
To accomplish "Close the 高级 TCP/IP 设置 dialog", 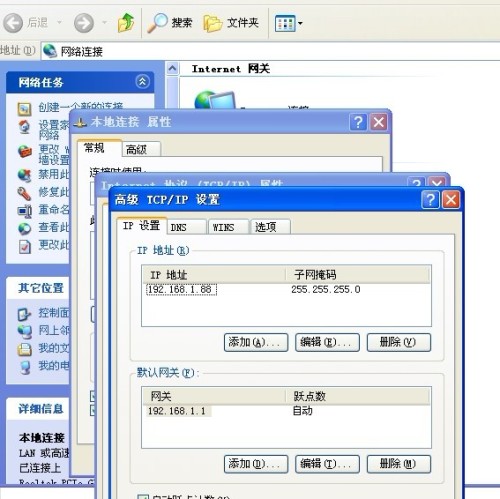I will pos(451,200).
